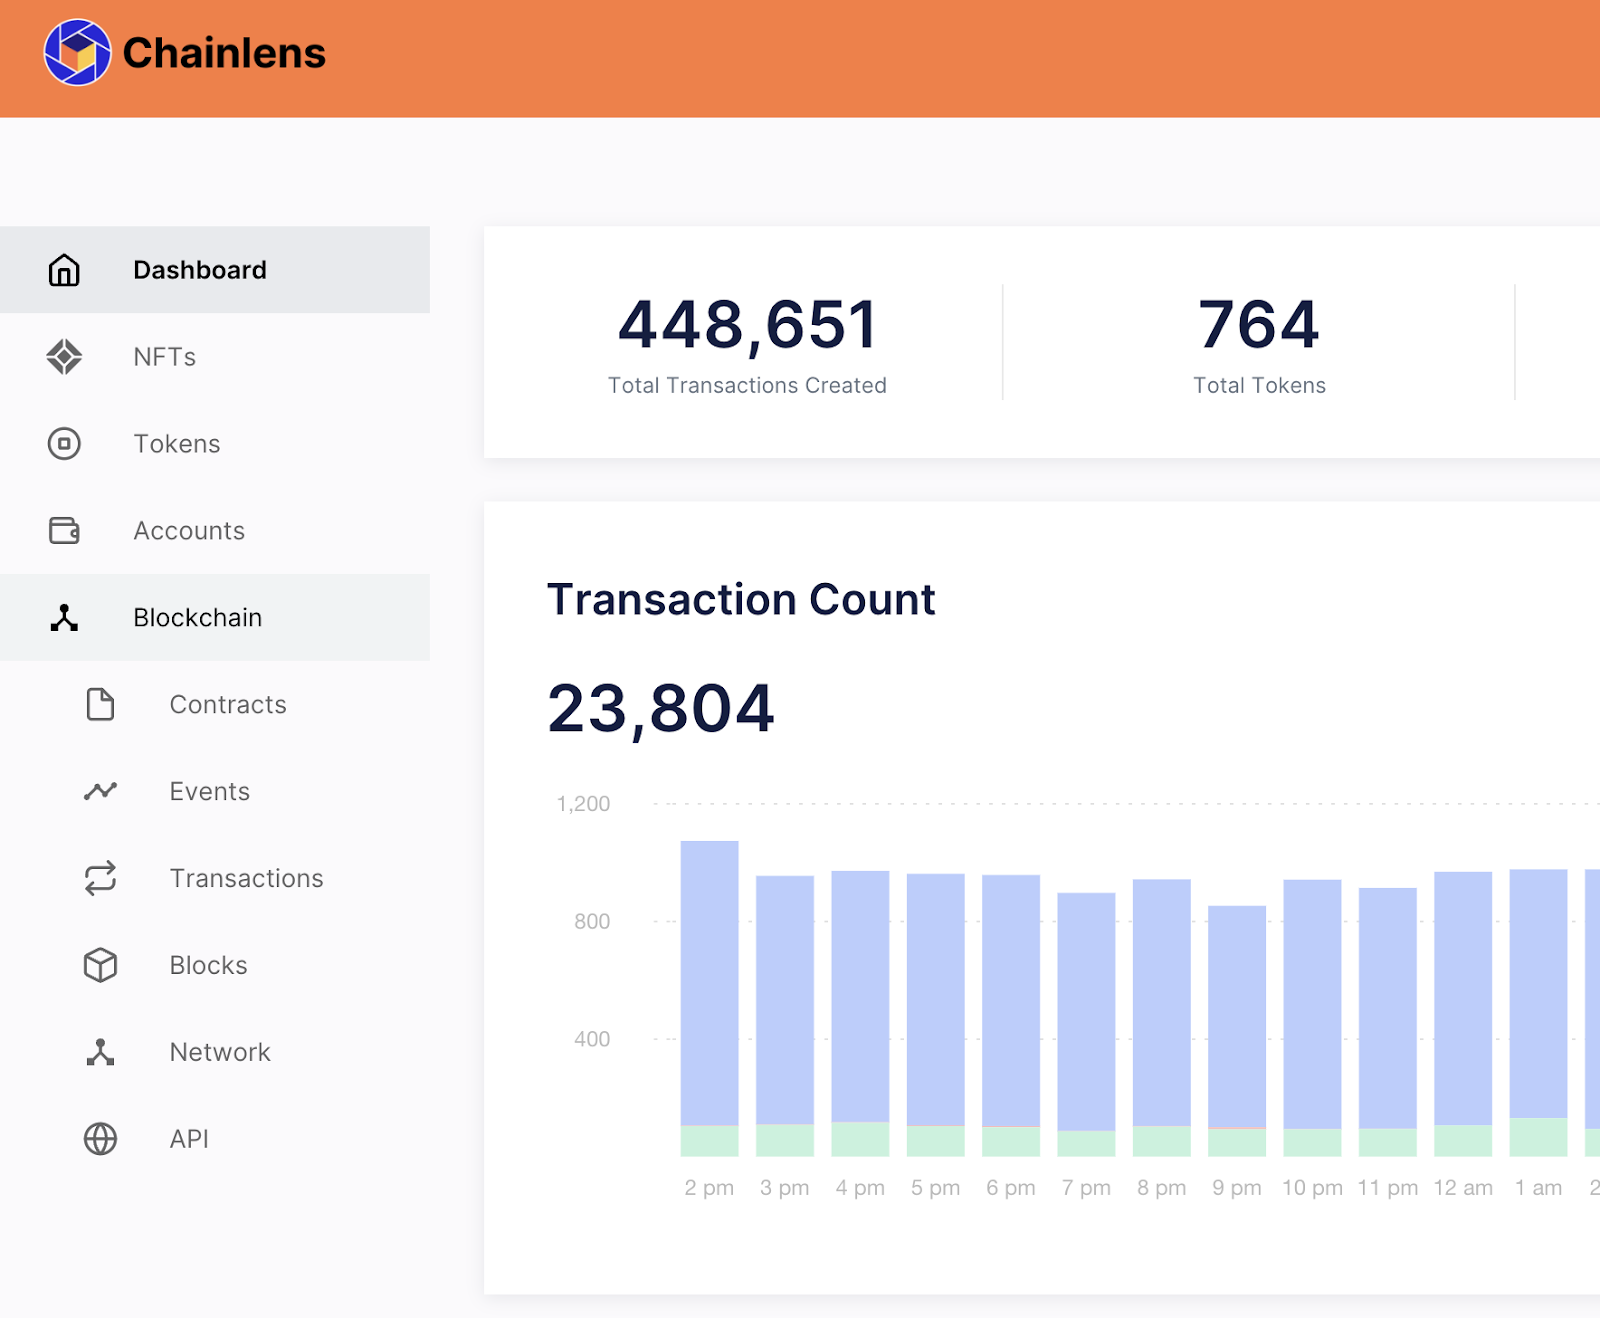Viewport: 1600px width, 1318px height.
Task: Open the Accounts page
Action: (189, 531)
